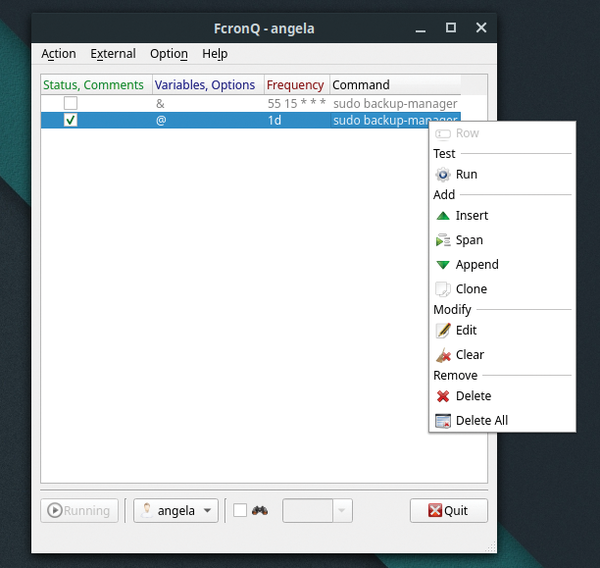Open the Option menu
The width and height of the screenshot is (600, 568).
coord(169,54)
